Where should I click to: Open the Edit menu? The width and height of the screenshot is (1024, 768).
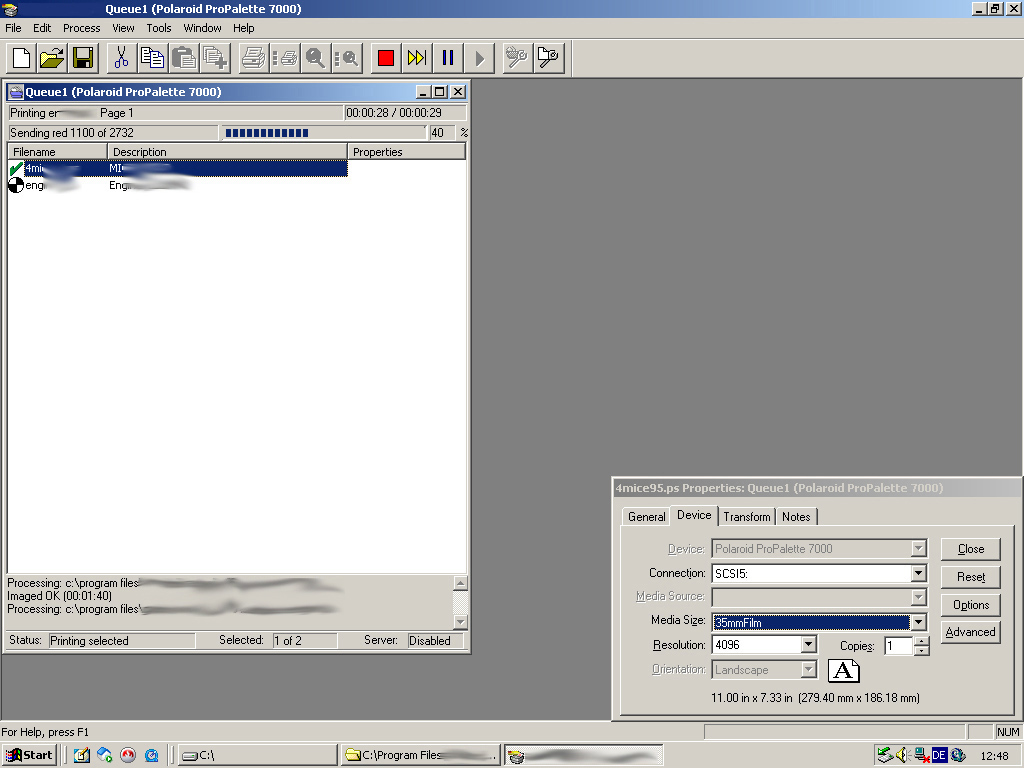click(42, 28)
